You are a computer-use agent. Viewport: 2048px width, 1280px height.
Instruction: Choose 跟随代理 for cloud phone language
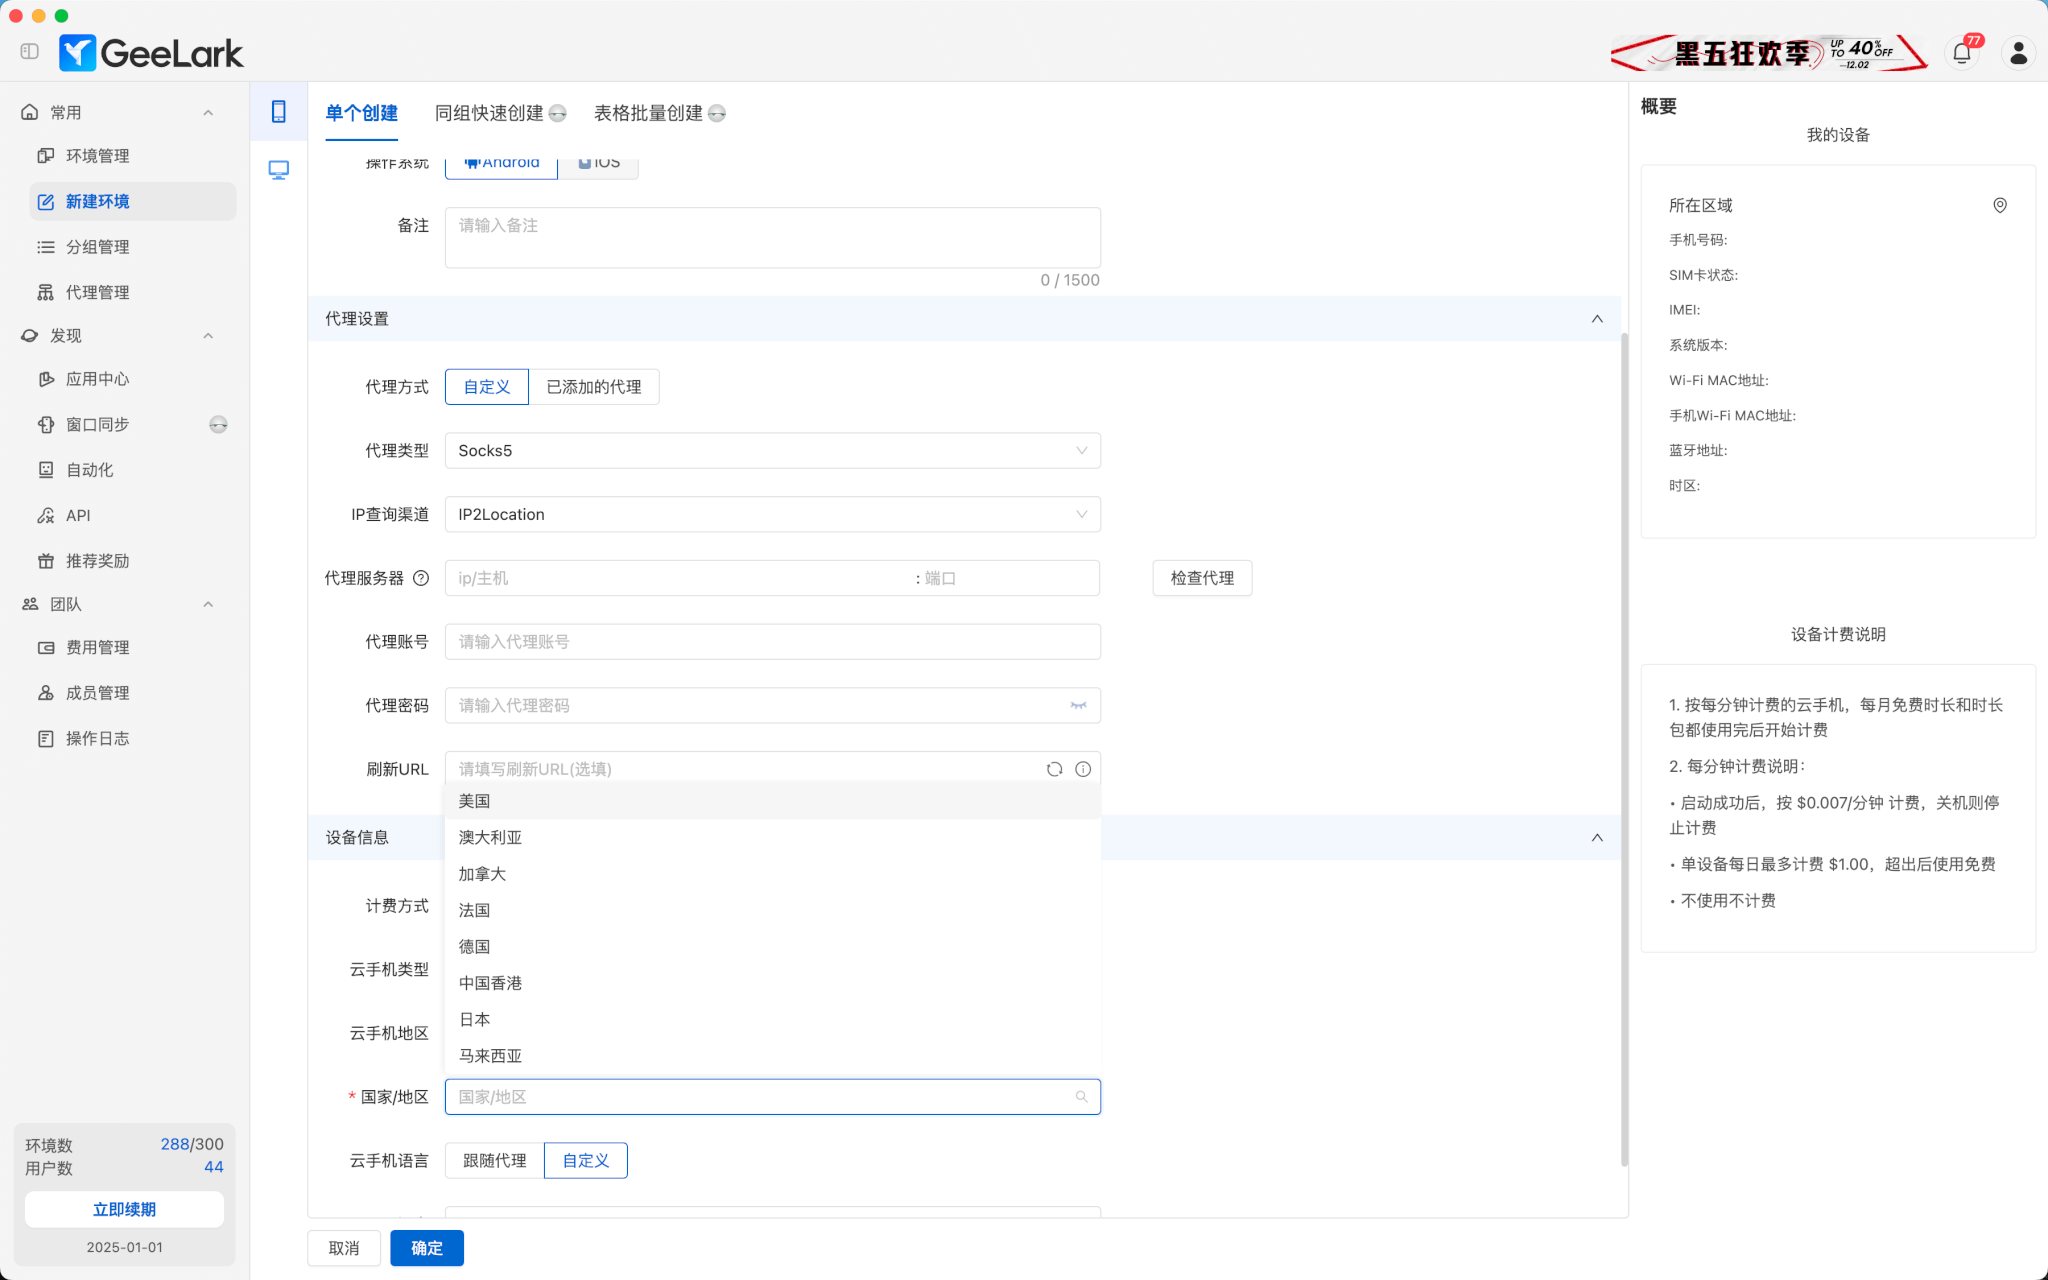pos(495,1161)
